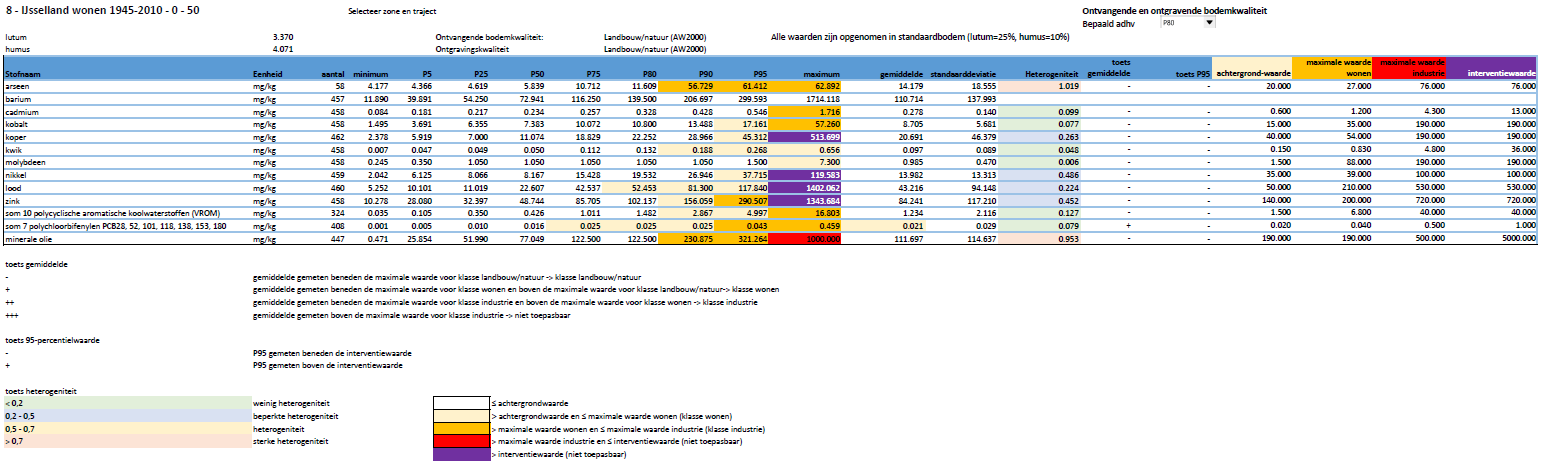Click the 'arseen' row label
Screen dimensions: 1543x465
(17, 88)
